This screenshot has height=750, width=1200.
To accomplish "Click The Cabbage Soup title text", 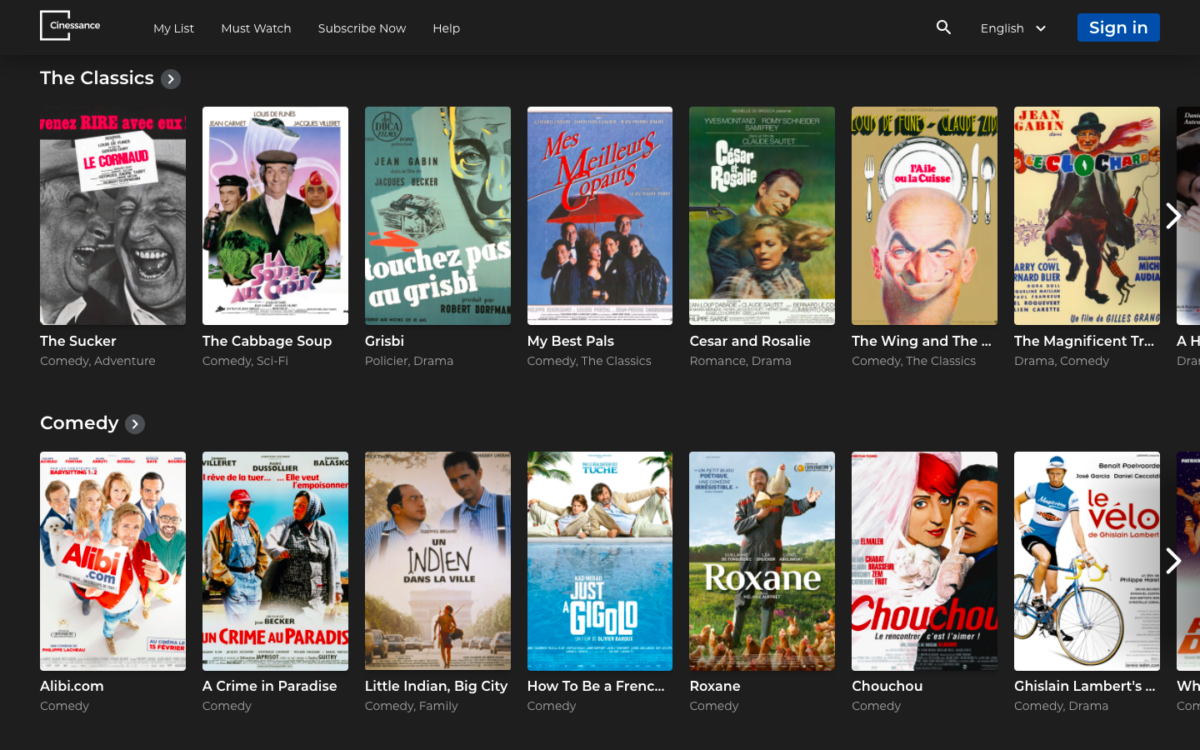I will [267, 341].
